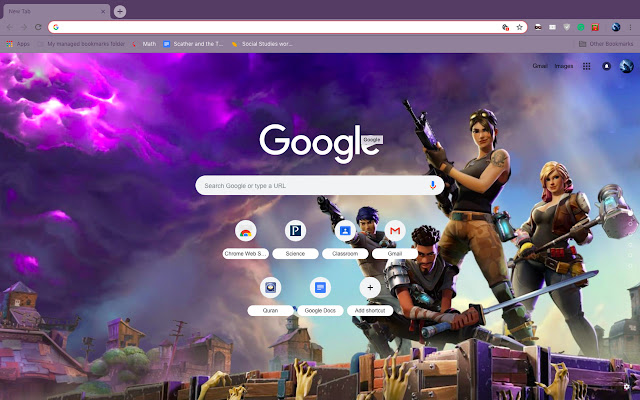Image resolution: width=640 pixels, height=400 pixels.
Task: Open the Science shortcut icon
Action: [x=295, y=231]
